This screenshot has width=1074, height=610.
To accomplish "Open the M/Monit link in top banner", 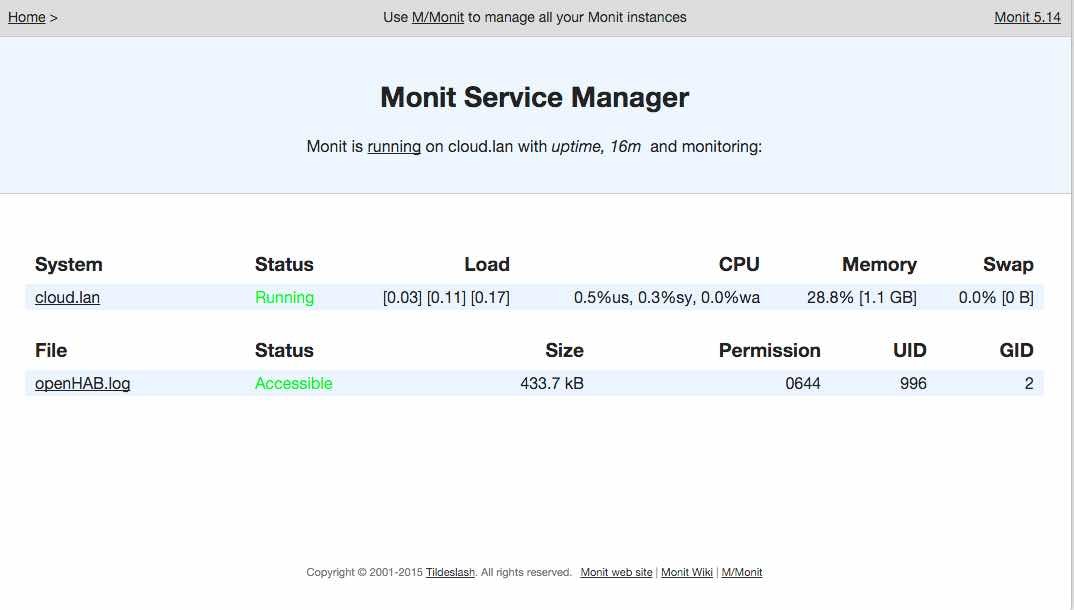I will pyautogui.click(x=438, y=17).
